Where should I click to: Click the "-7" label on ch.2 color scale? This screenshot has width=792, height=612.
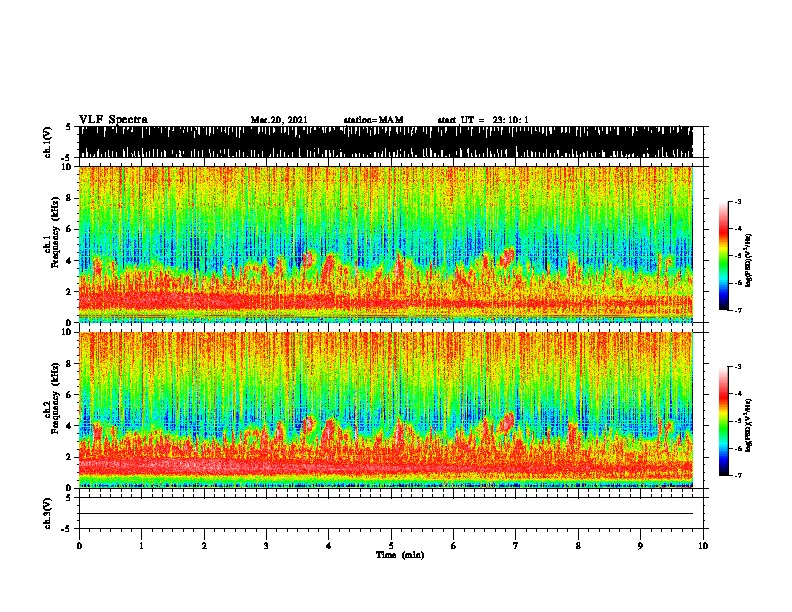[738, 476]
